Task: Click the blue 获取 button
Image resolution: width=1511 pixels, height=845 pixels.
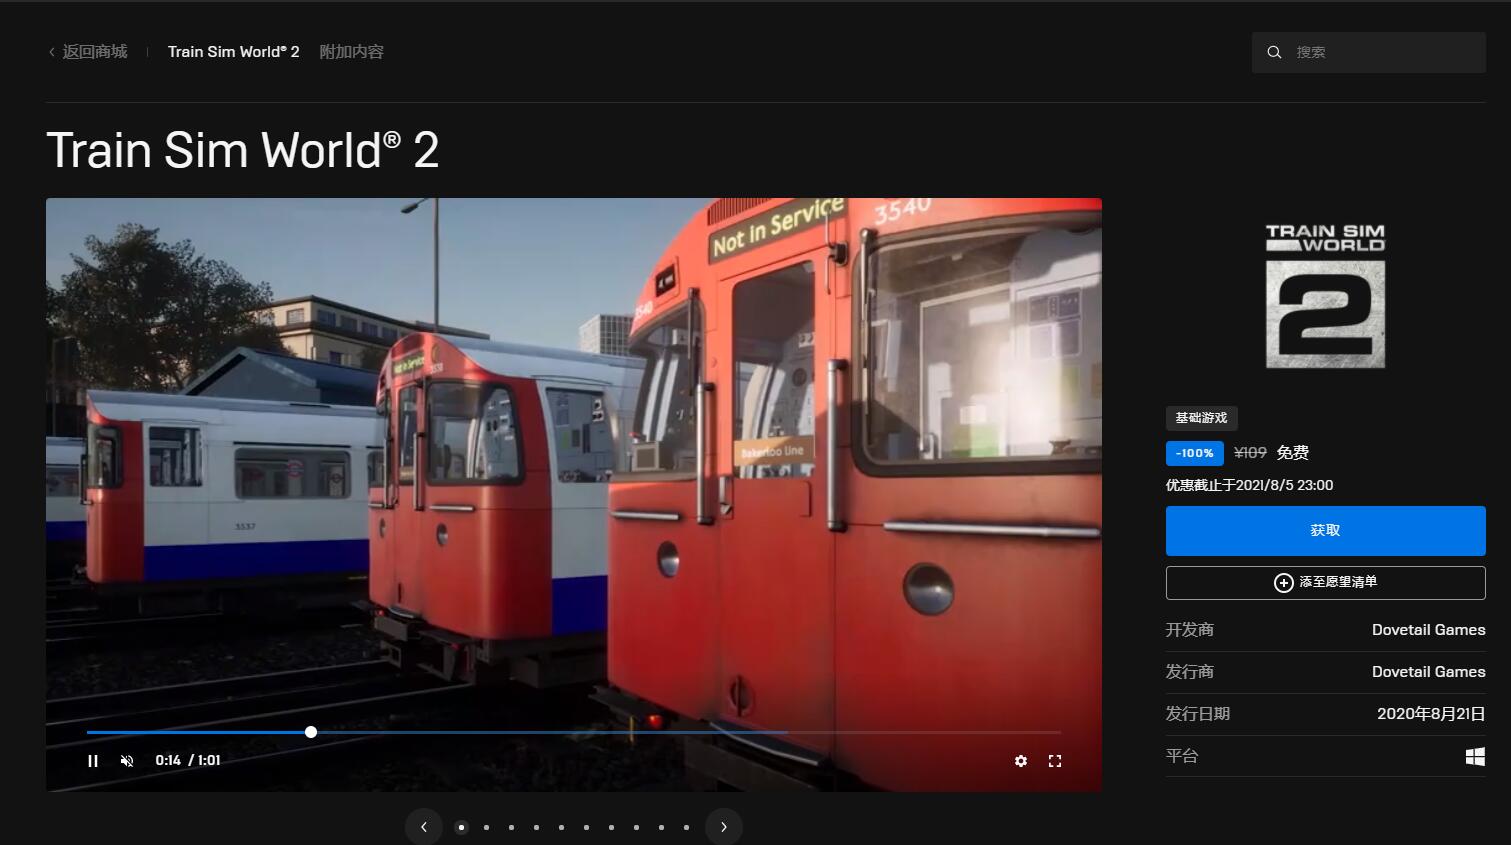Action: click(x=1326, y=531)
